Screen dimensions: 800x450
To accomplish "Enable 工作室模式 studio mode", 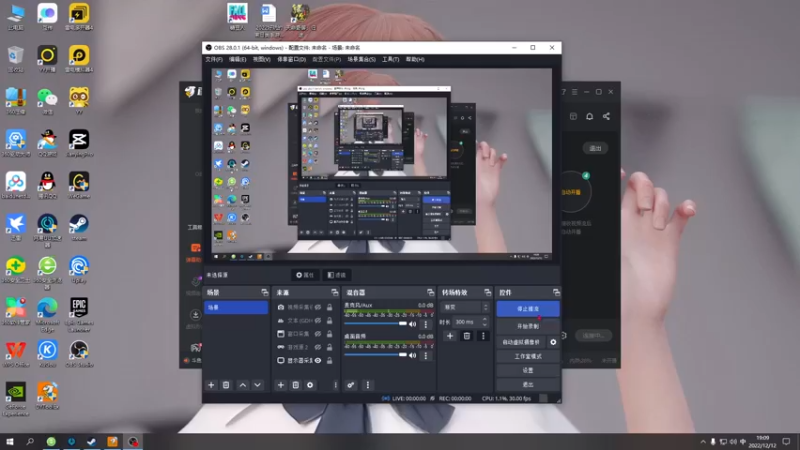I will click(528, 356).
